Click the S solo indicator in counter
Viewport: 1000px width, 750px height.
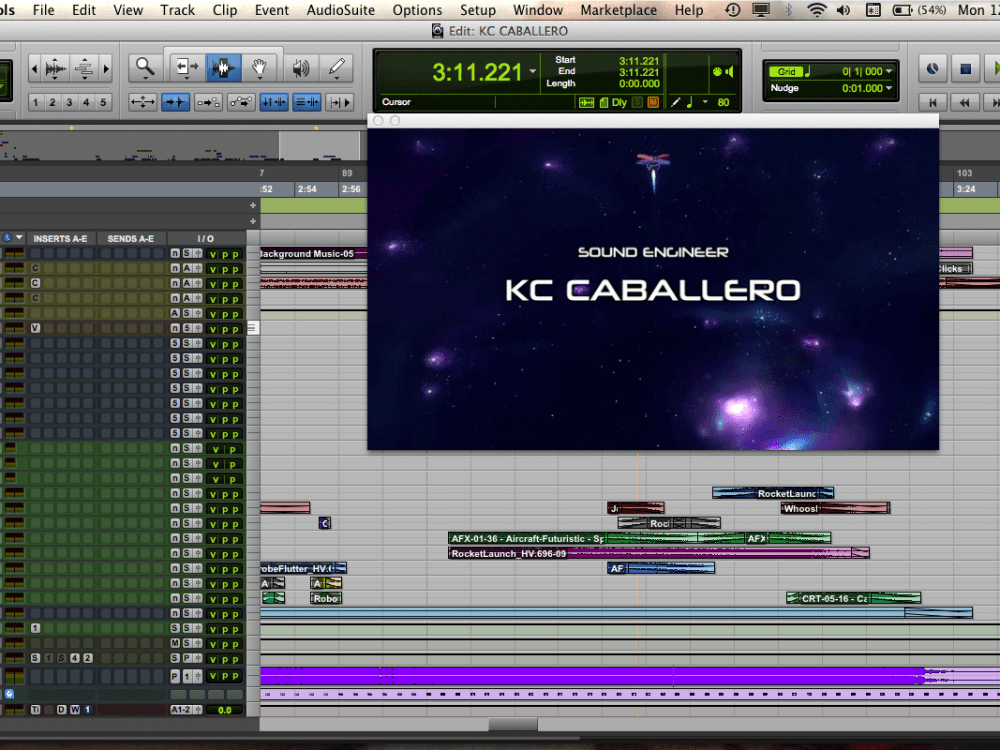(x=637, y=102)
